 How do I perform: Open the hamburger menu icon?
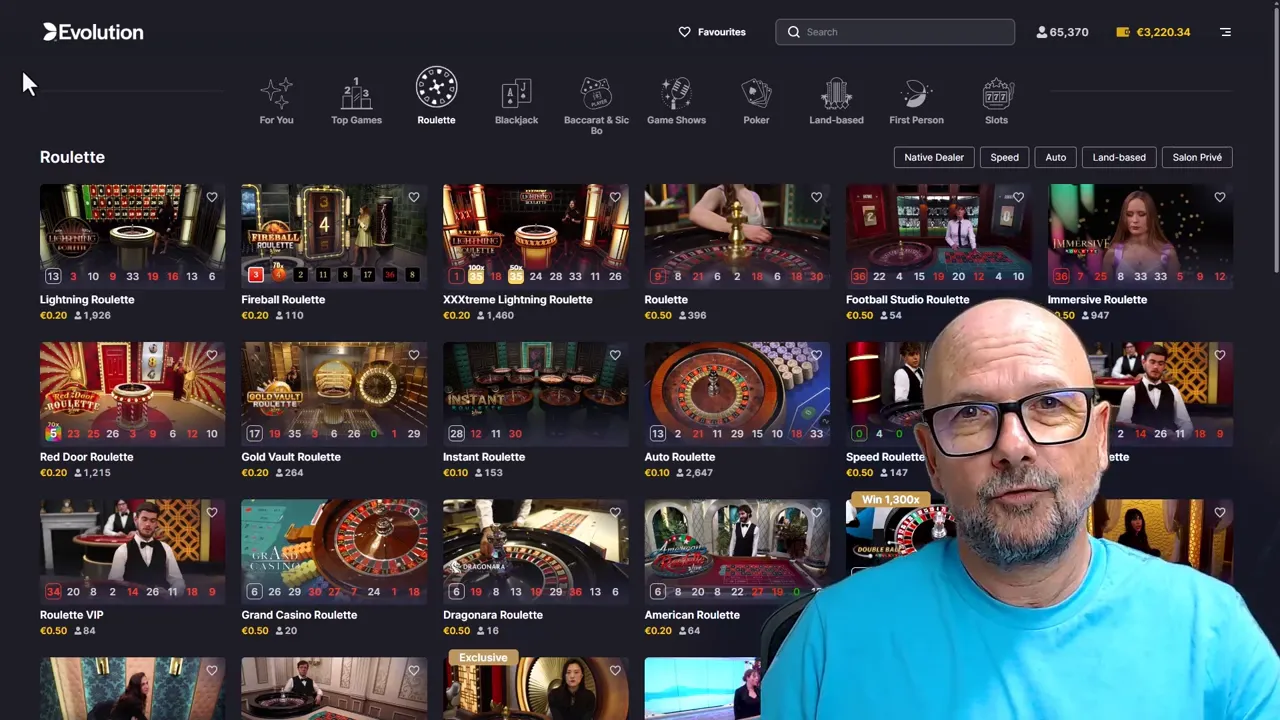click(1225, 32)
